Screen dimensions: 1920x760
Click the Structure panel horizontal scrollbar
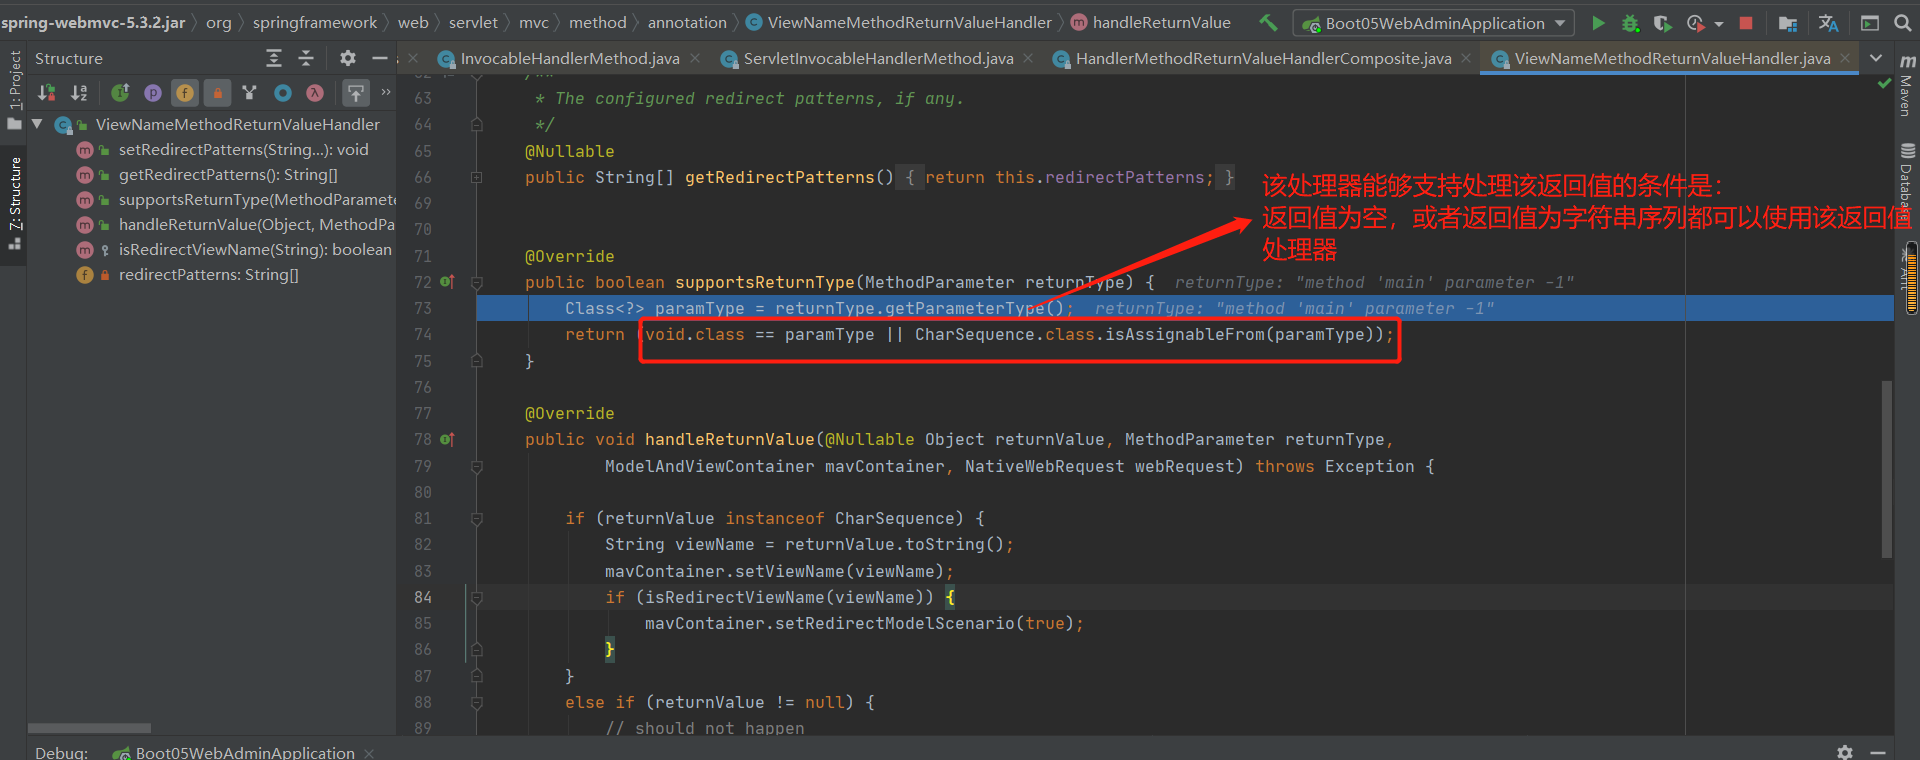[89, 728]
